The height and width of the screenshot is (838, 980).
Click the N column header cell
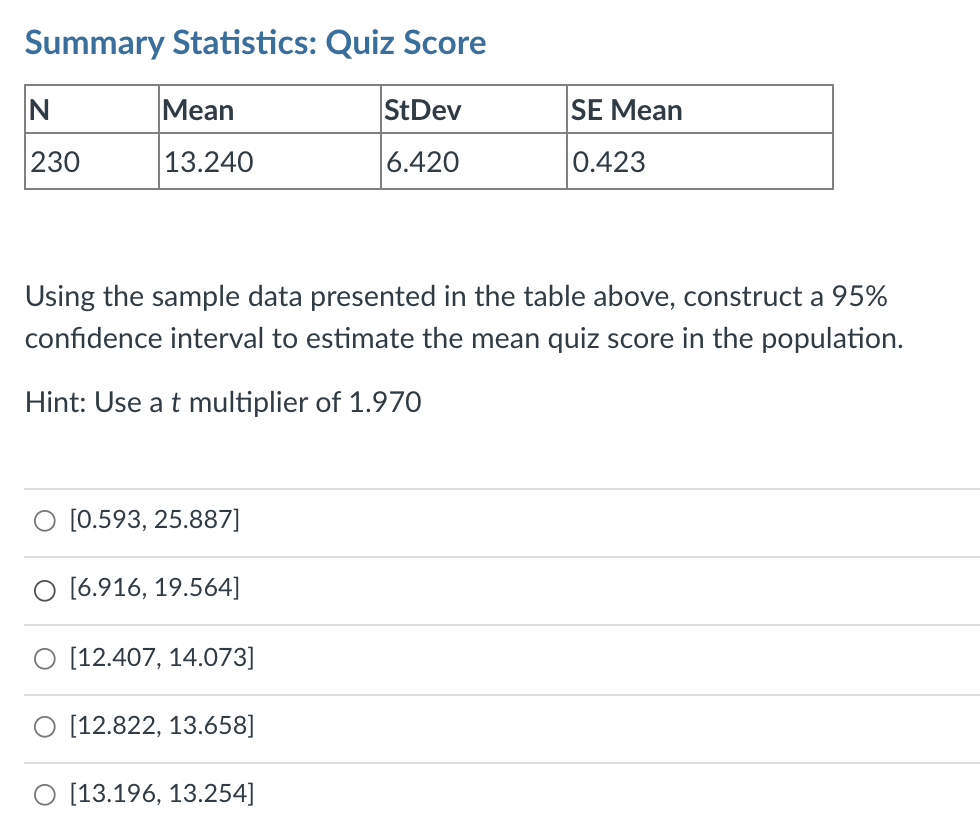point(90,109)
